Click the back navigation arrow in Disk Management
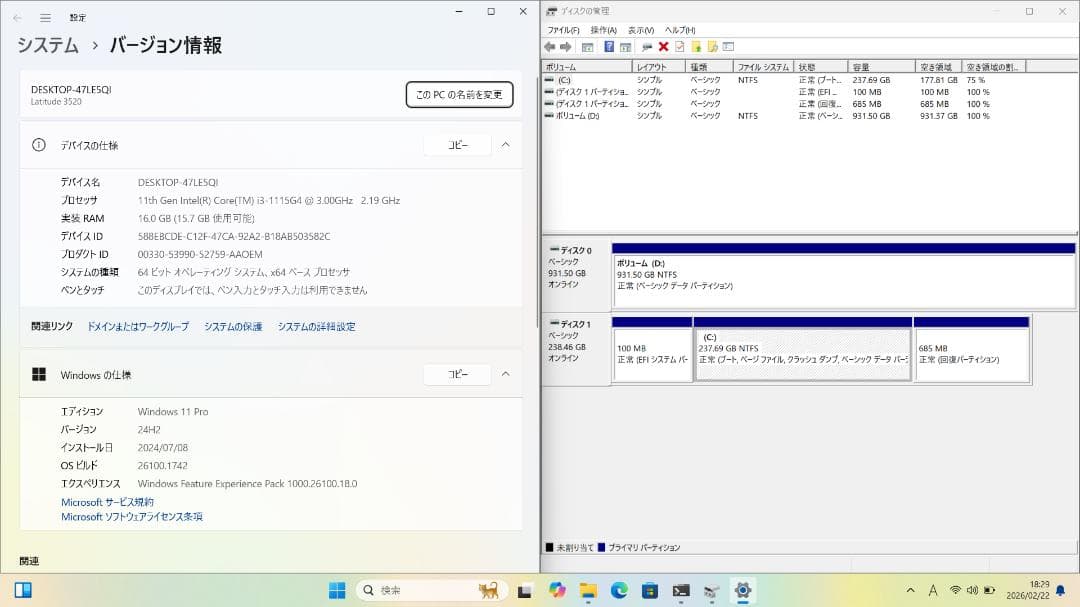The height and width of the screenshot is (607, 1080). (550, 46)
